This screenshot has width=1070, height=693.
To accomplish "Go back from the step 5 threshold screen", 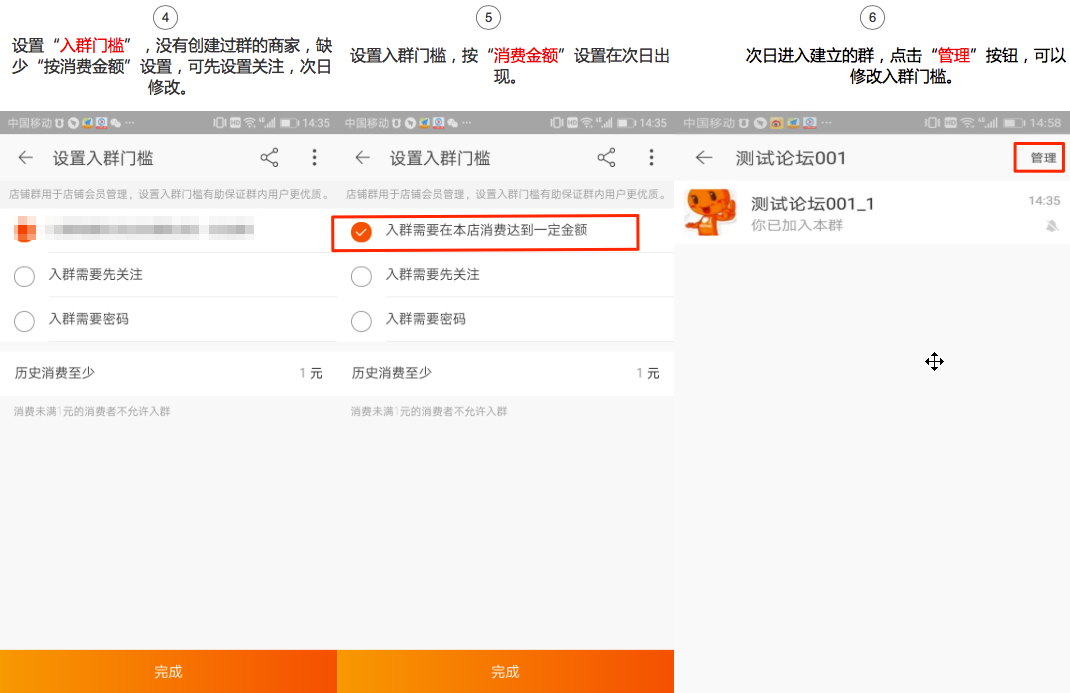I will point(362,158).
